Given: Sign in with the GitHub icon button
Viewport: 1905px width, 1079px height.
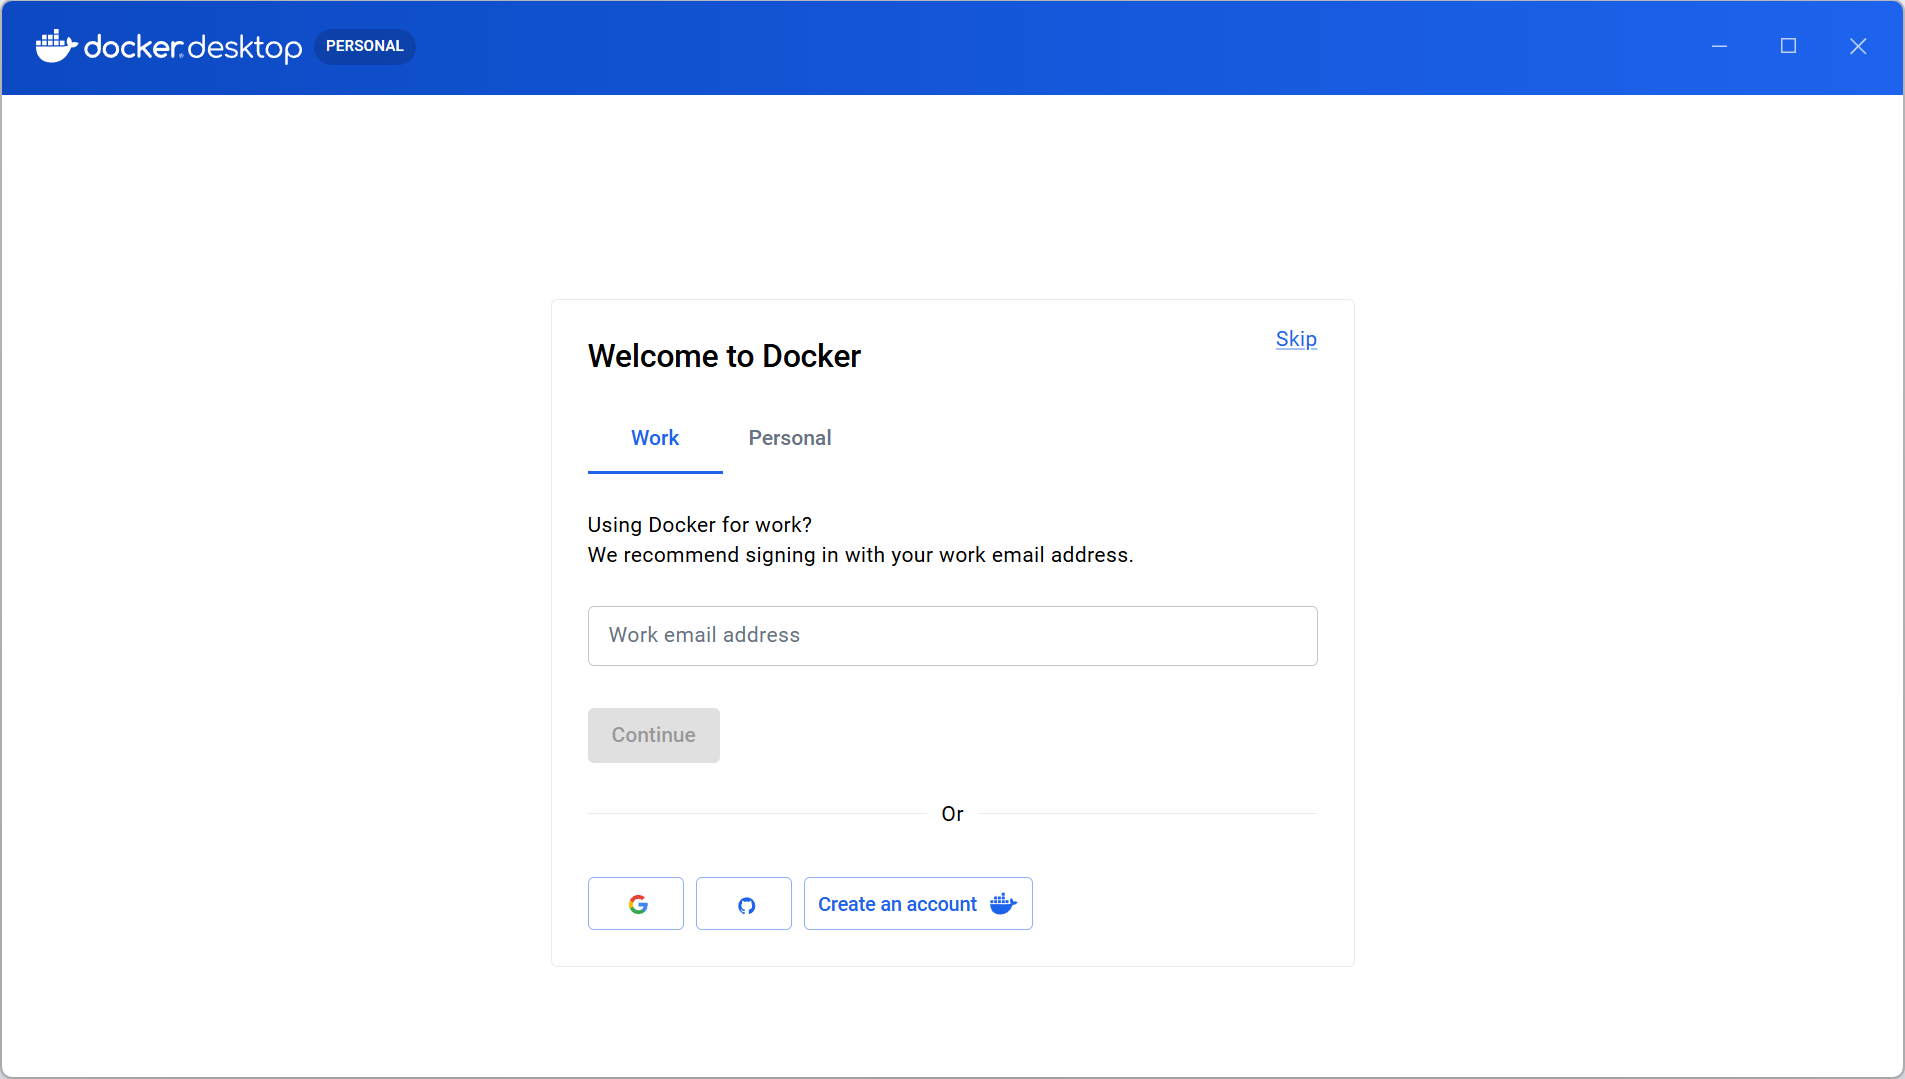Looking at the screenshot, I should [744, 904].
